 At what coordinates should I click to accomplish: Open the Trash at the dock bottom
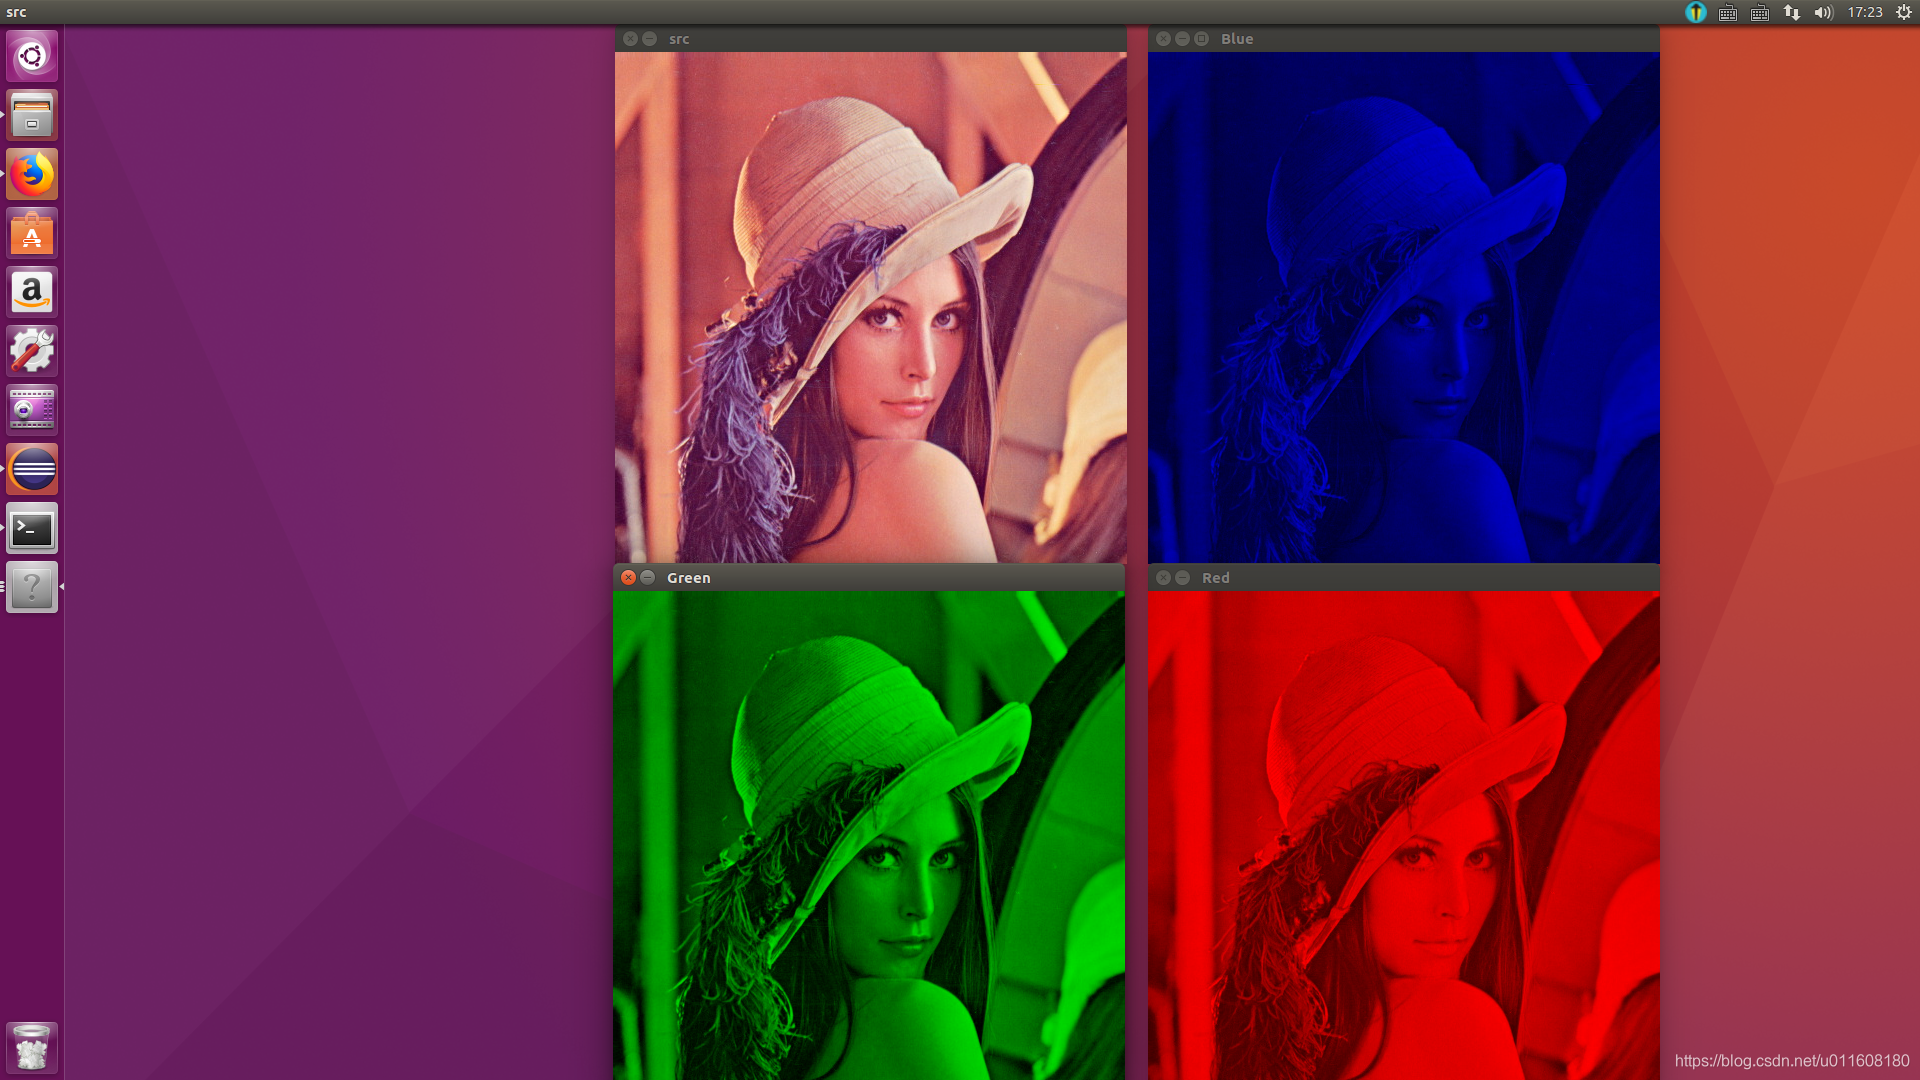(31, 1046)
